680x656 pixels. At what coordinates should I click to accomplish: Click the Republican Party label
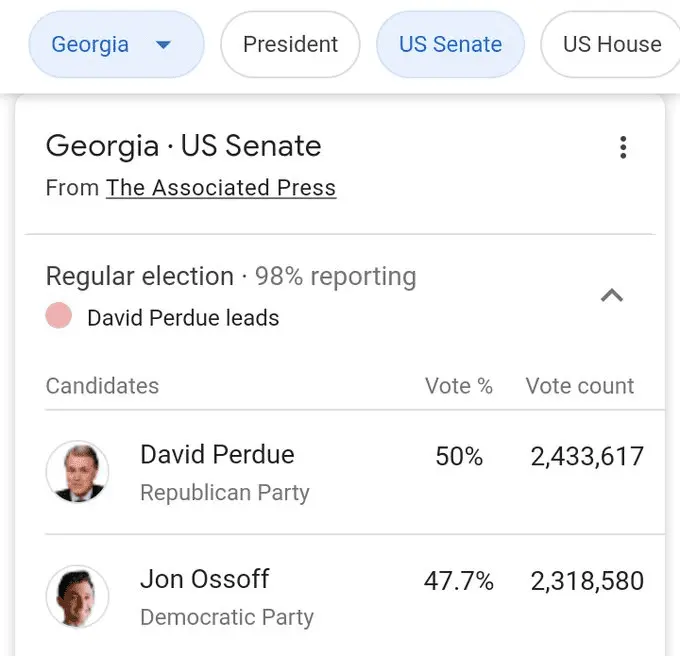pos(225,493)
